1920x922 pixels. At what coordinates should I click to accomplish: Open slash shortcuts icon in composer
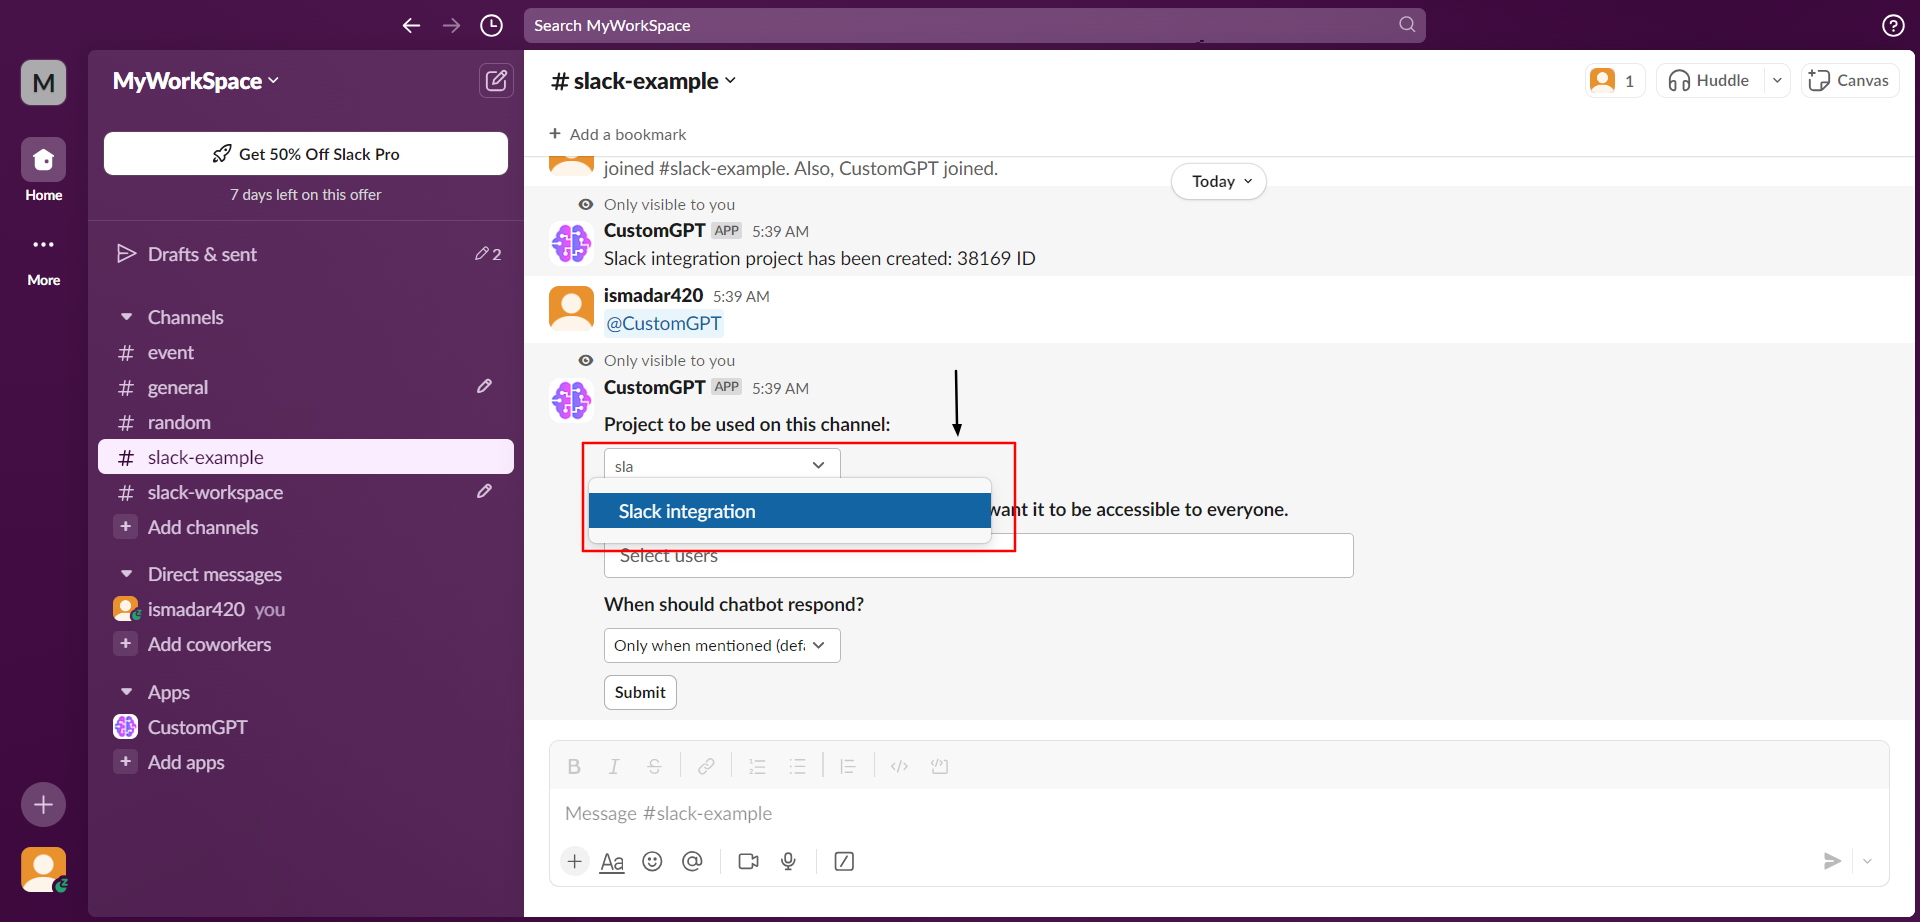844,861
